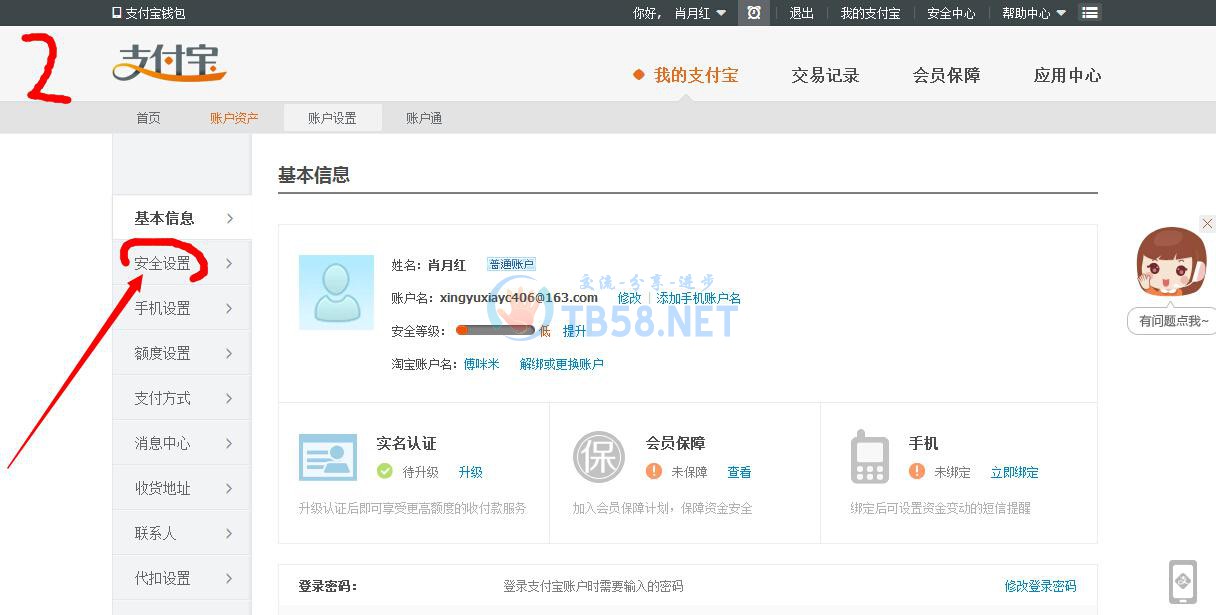Image resolution: width=1216 pixels, height=615 pixels.
Task: Click the chevron next to 额度设置
Action: (230, 353)
